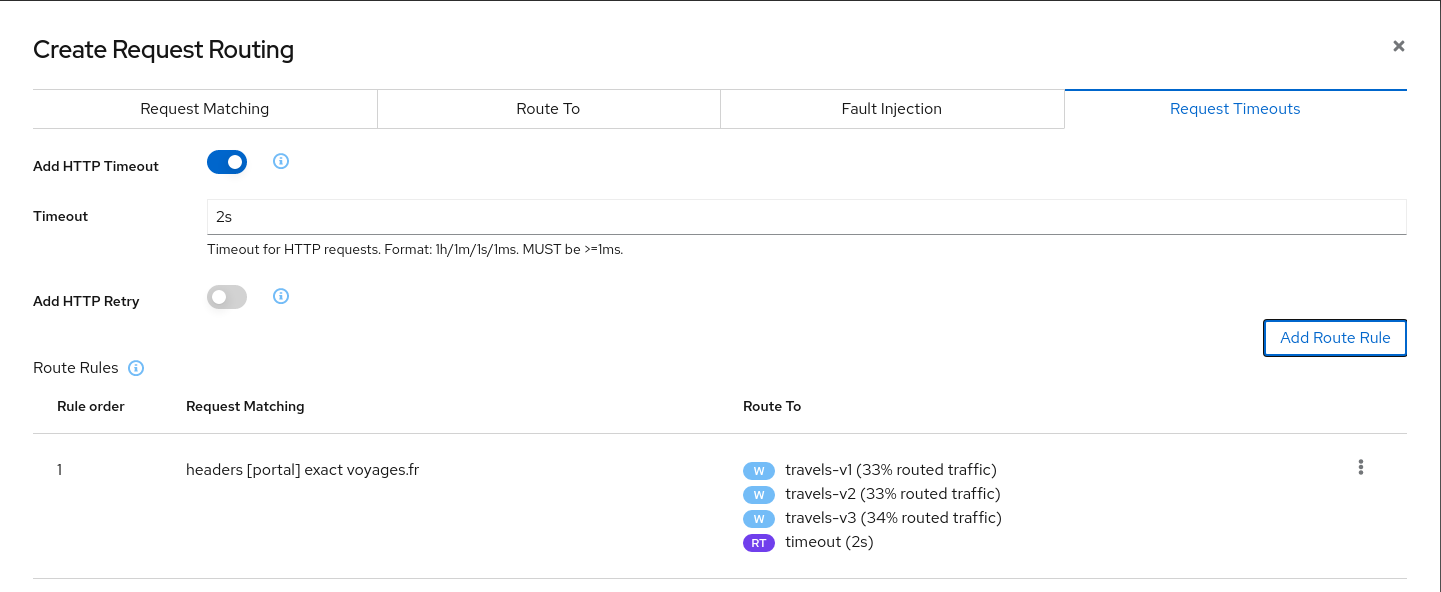Click the Route Rules info icon

(x=137, y=368)
